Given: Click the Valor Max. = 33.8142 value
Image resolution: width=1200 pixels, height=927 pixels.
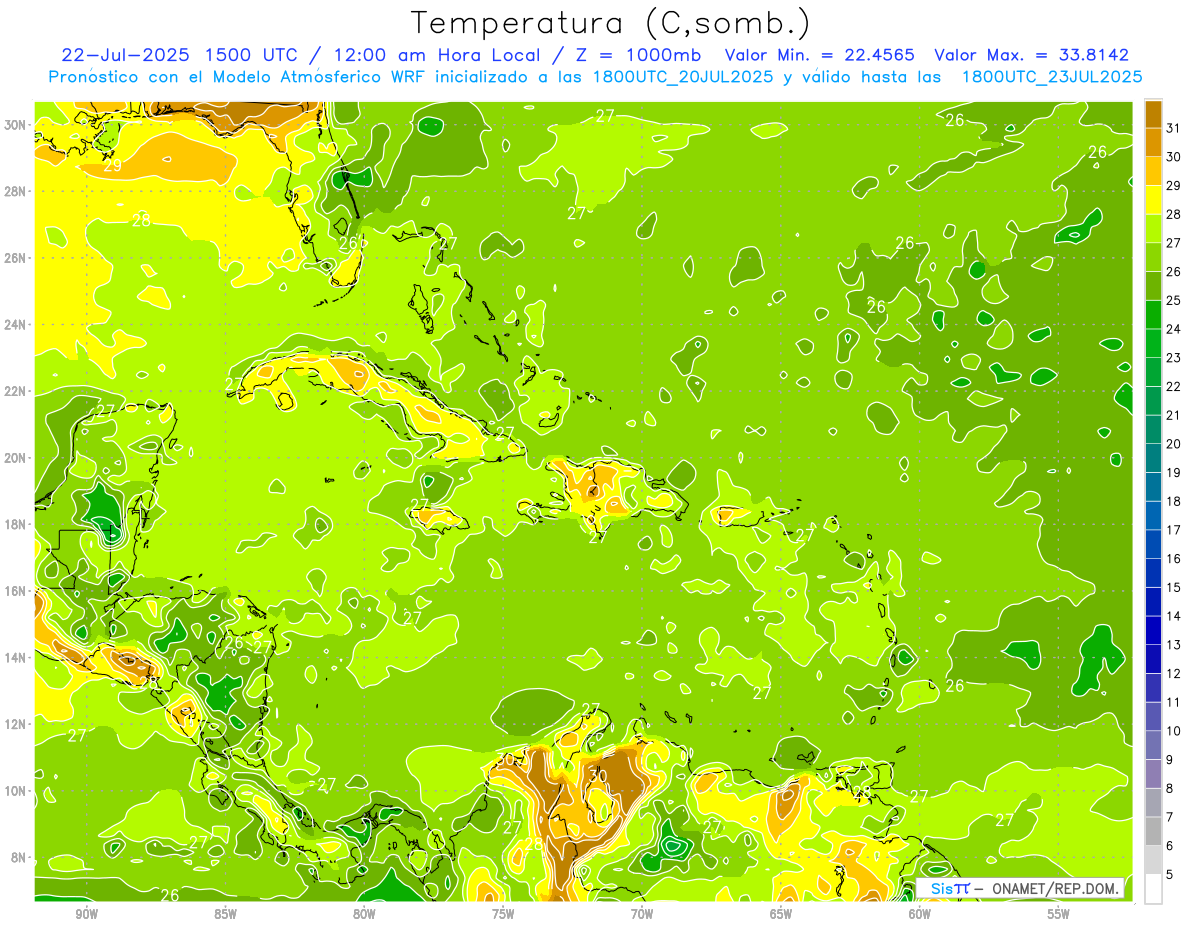Looking at the screenshot, I should [x=1031, y=55].
